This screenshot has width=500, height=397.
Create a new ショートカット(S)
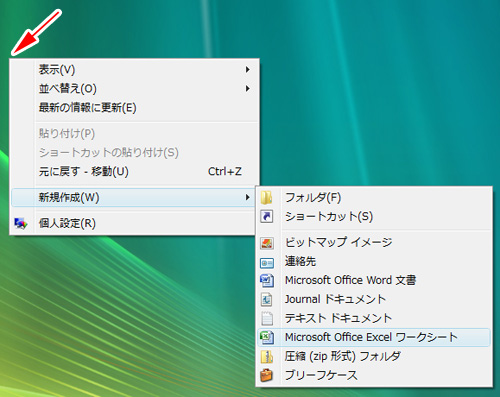[374, 217]
